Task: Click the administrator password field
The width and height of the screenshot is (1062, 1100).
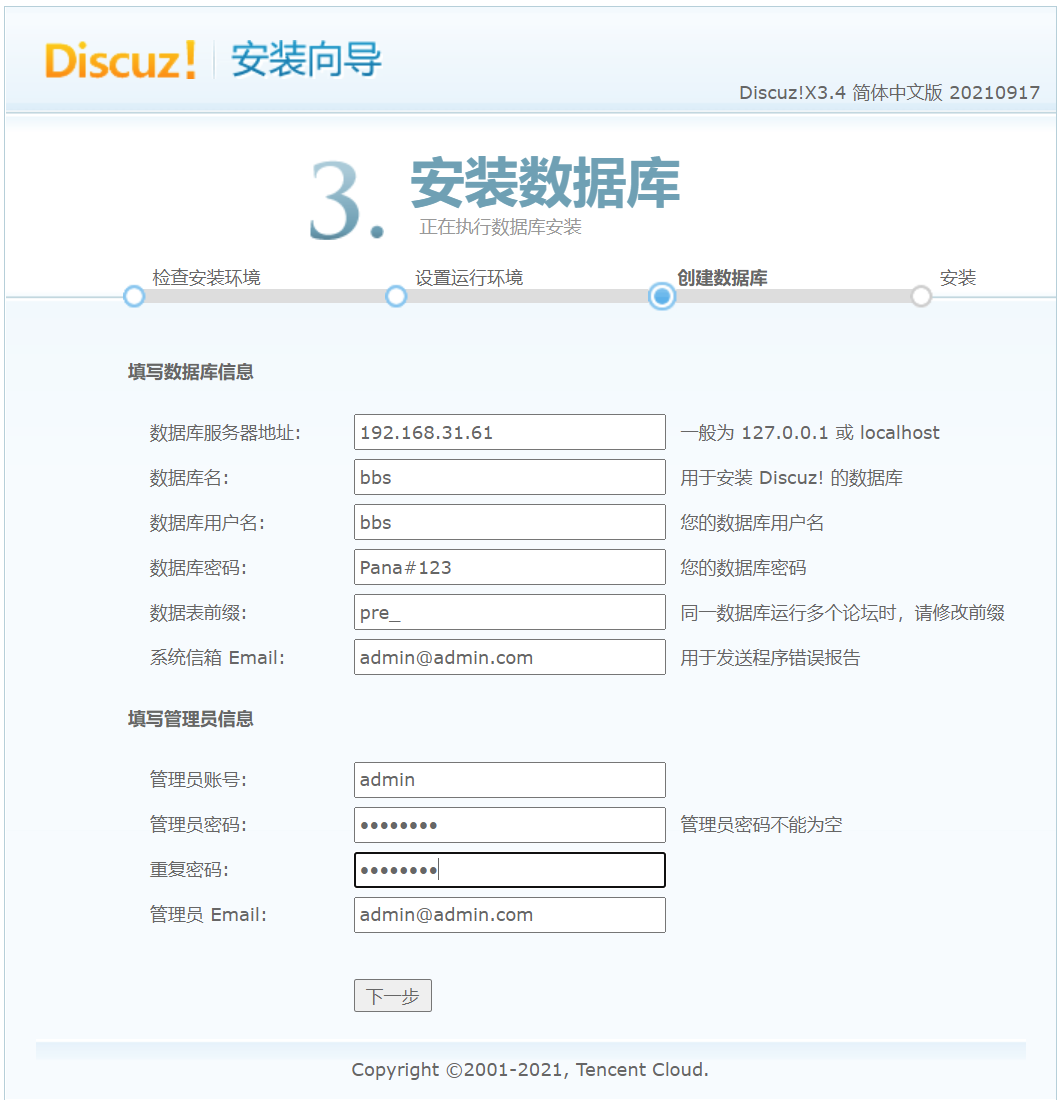Action: (x=509, y=824)
